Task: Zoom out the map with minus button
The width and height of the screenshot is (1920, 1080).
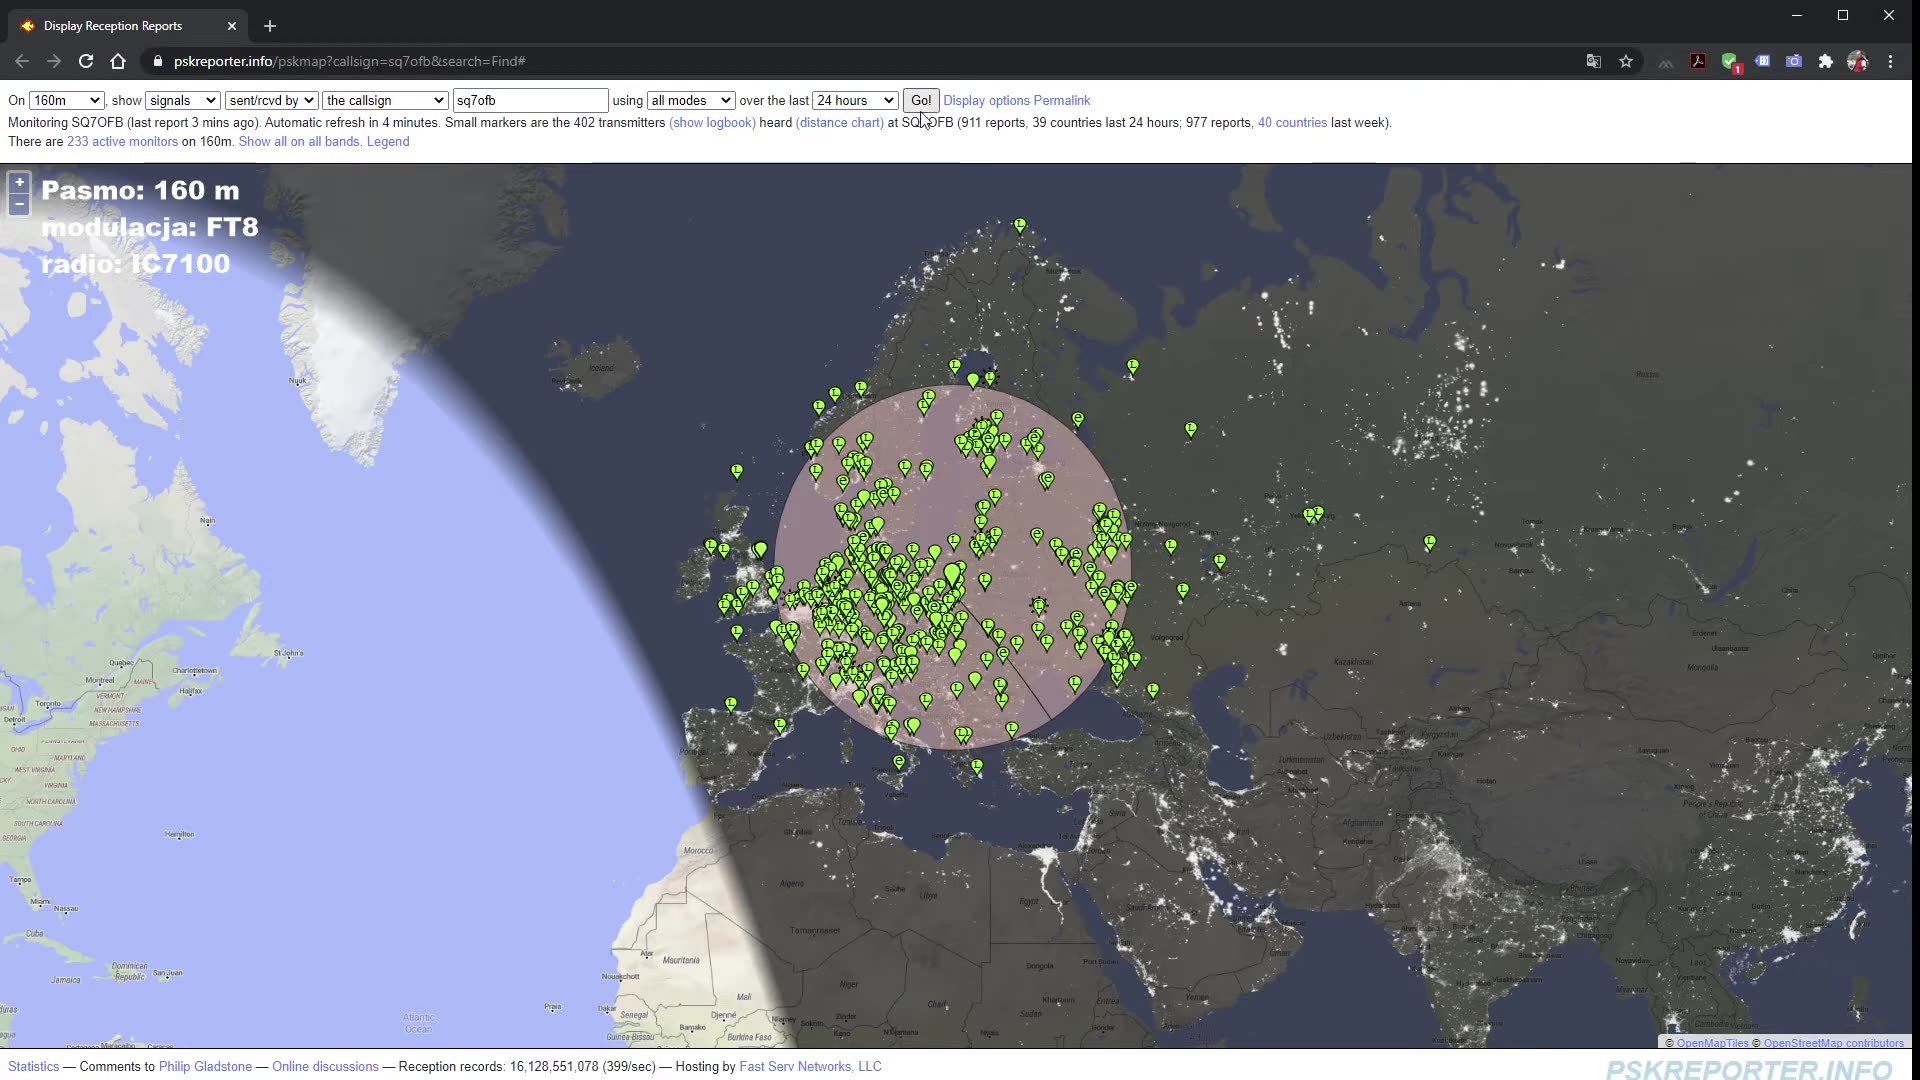Action: click(19, 204)
